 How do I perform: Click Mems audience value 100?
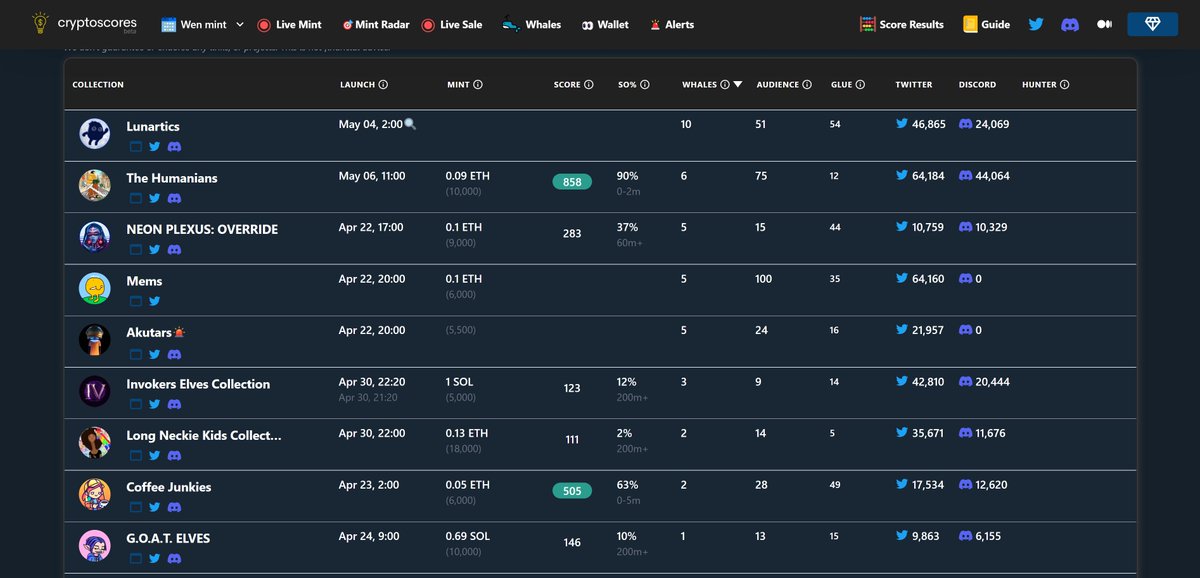click(x=764, y=279)
